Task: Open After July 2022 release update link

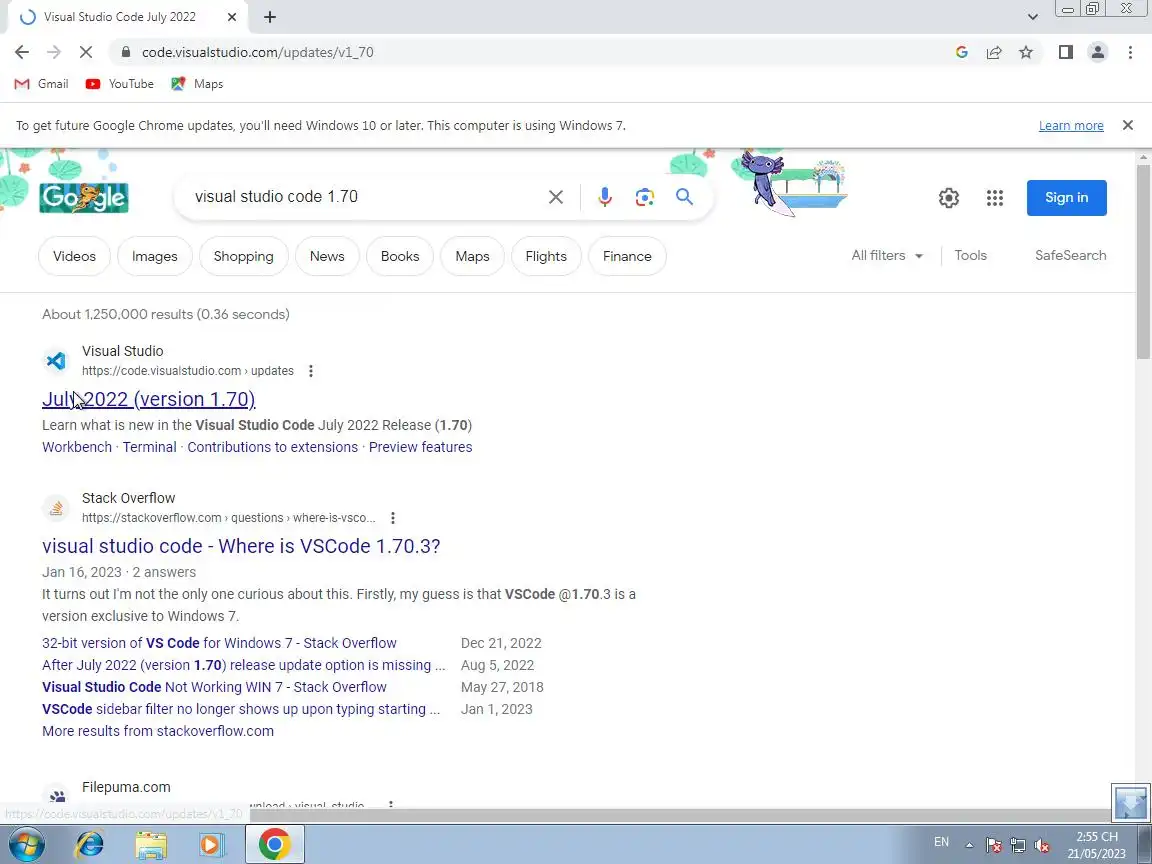Action: coord(243,666)
